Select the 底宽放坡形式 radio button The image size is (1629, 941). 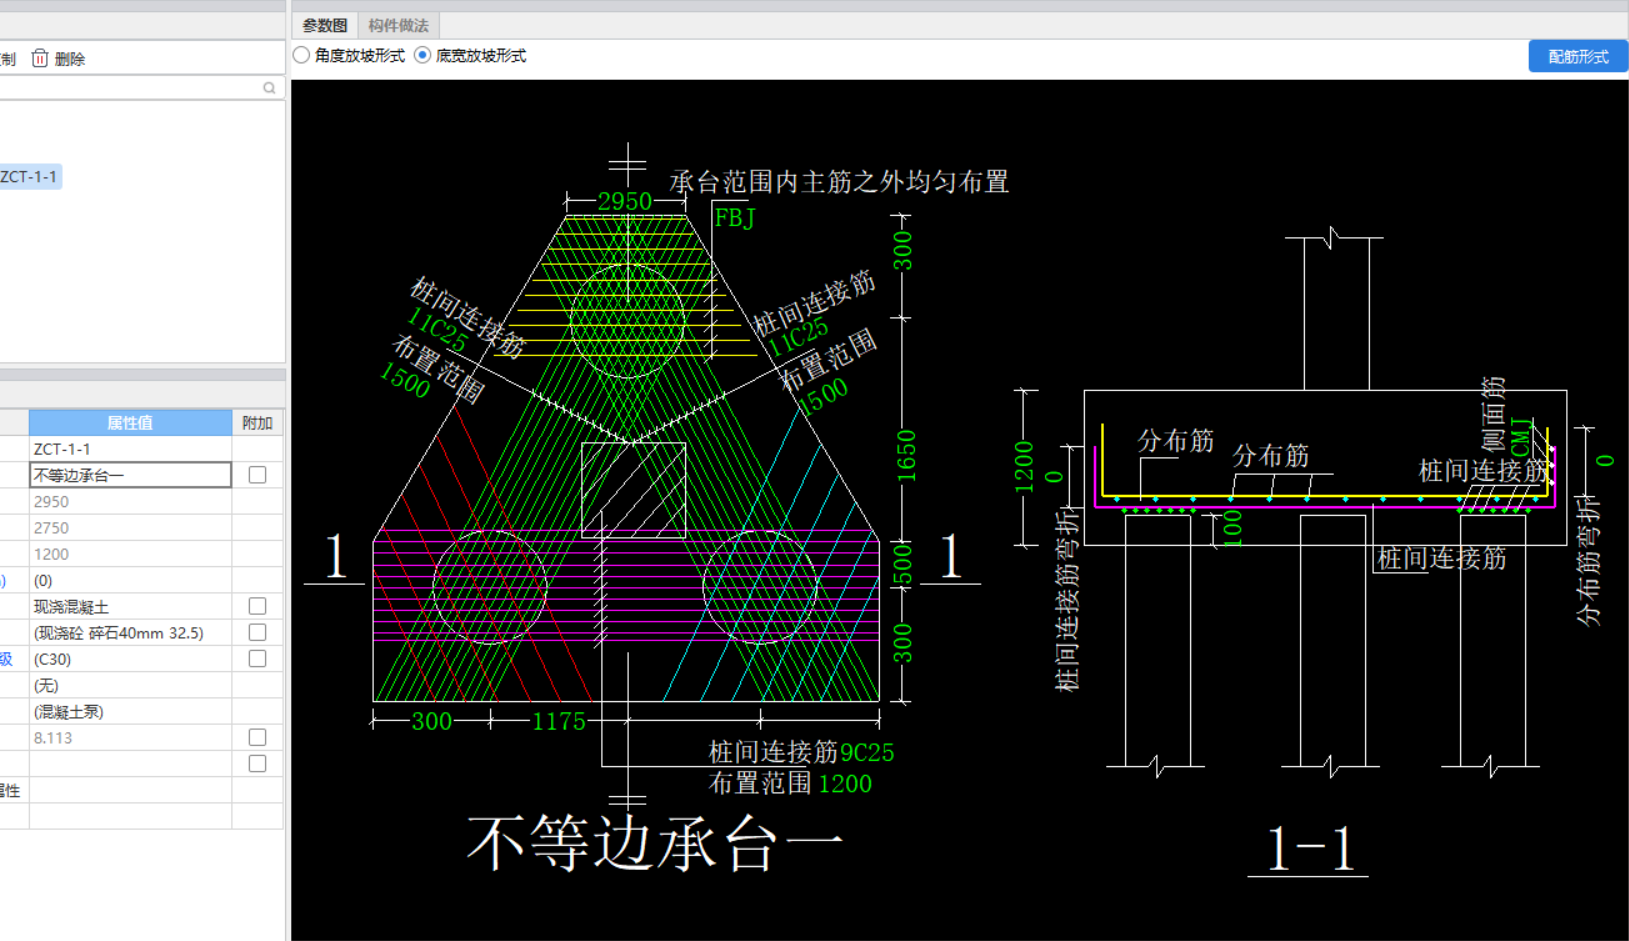pos(422,56)
